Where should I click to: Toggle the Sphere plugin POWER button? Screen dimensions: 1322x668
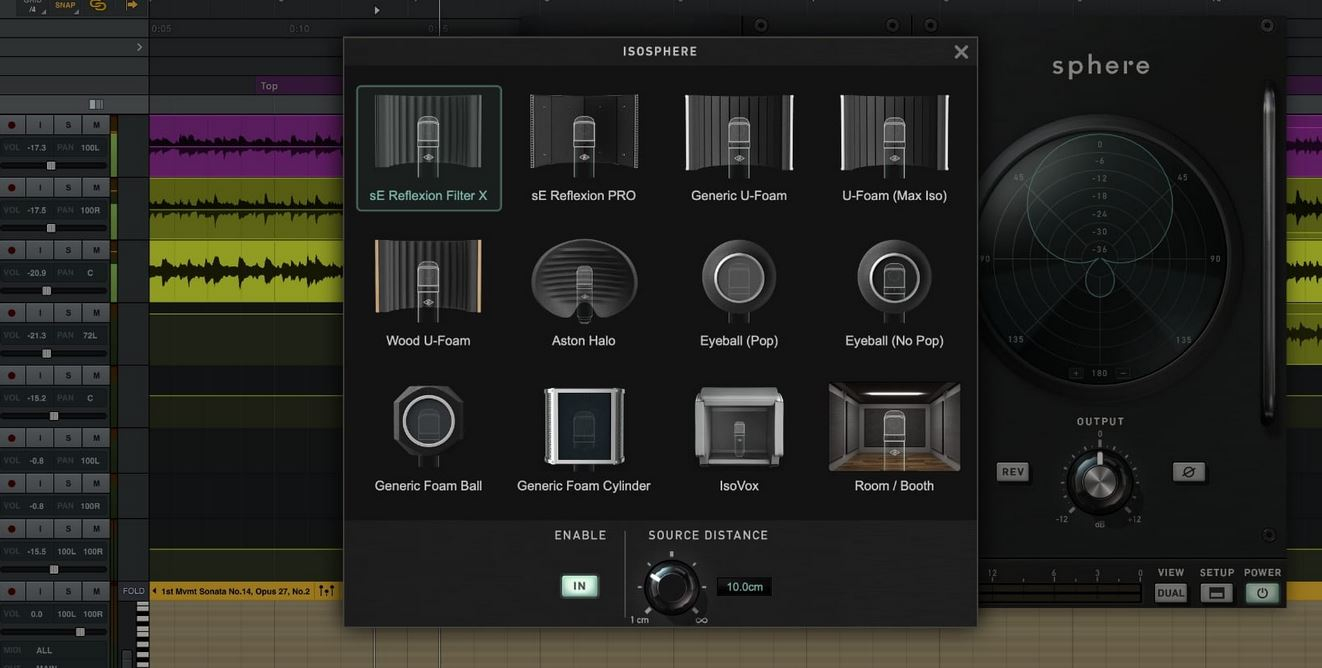(x=1262, y=593)
